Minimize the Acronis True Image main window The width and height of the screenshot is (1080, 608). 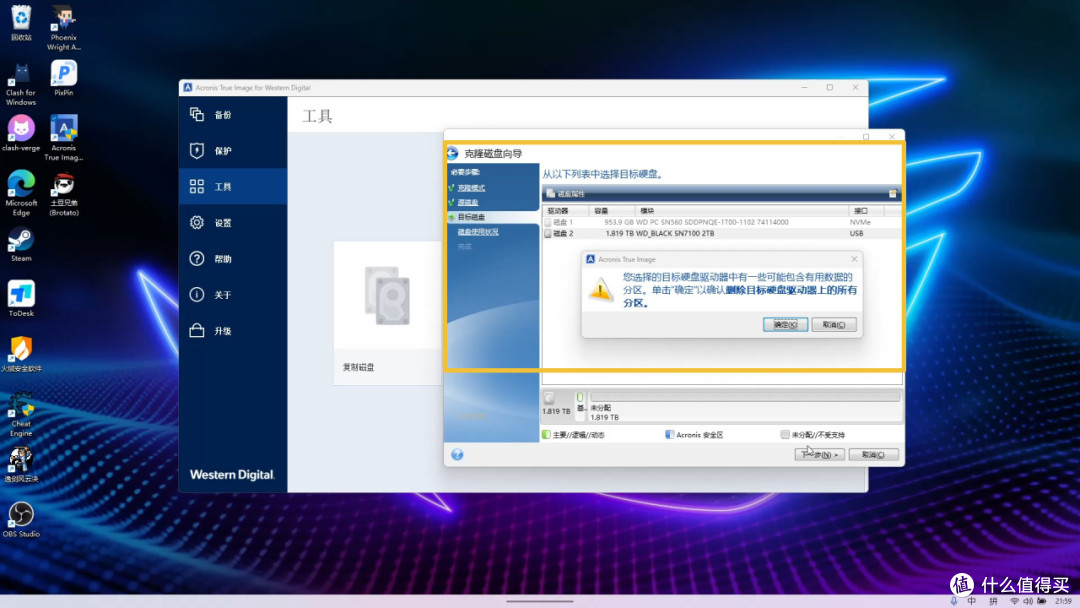pos(804,87)
